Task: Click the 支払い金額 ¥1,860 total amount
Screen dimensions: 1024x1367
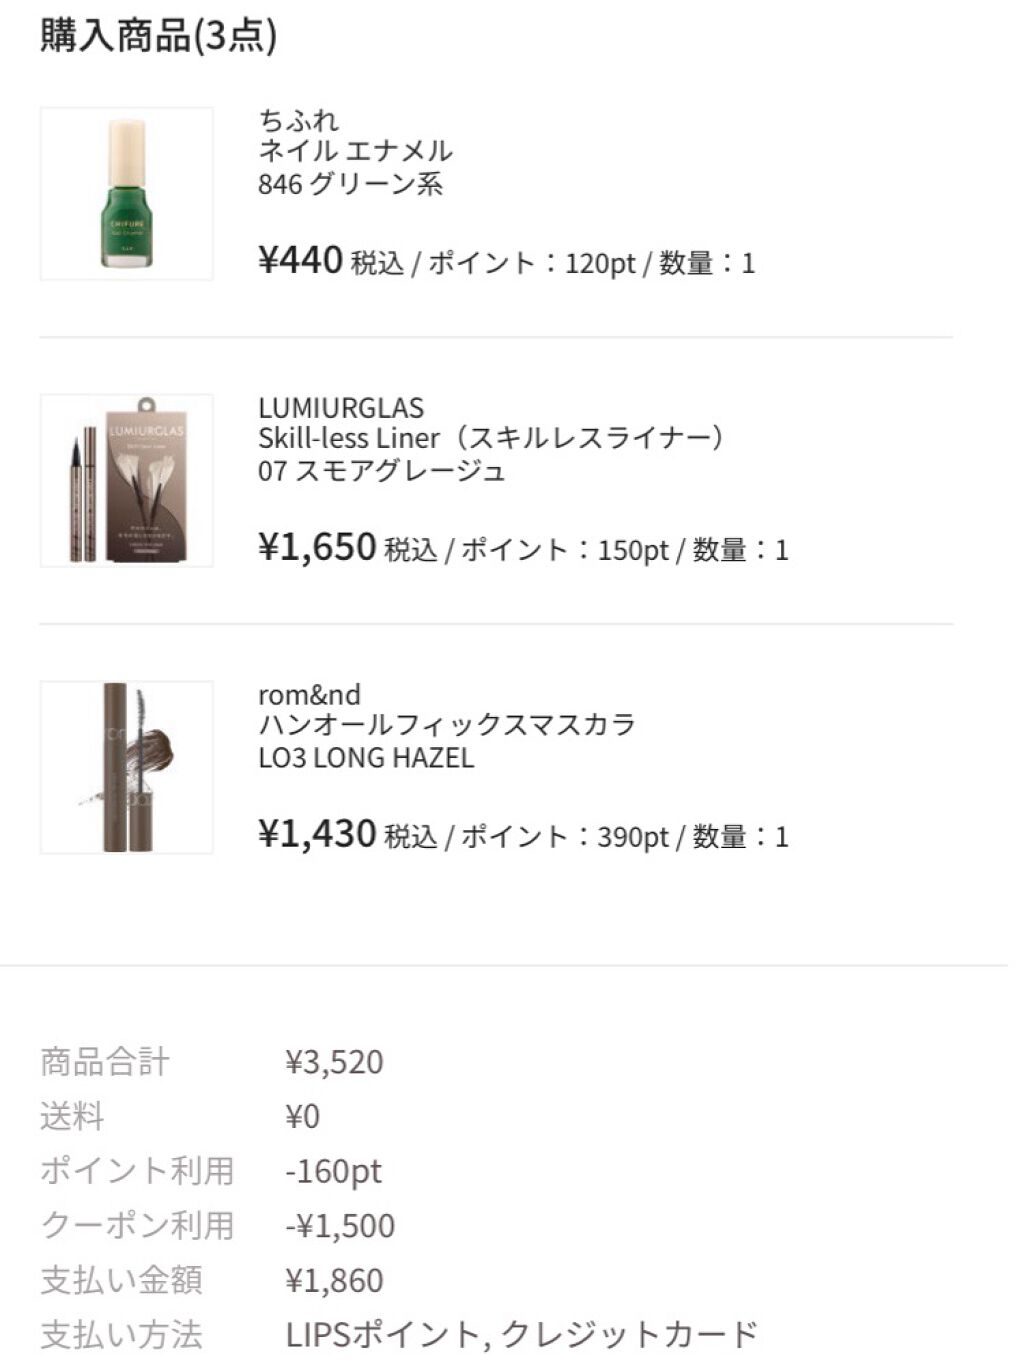Action: pos(334,1281)
